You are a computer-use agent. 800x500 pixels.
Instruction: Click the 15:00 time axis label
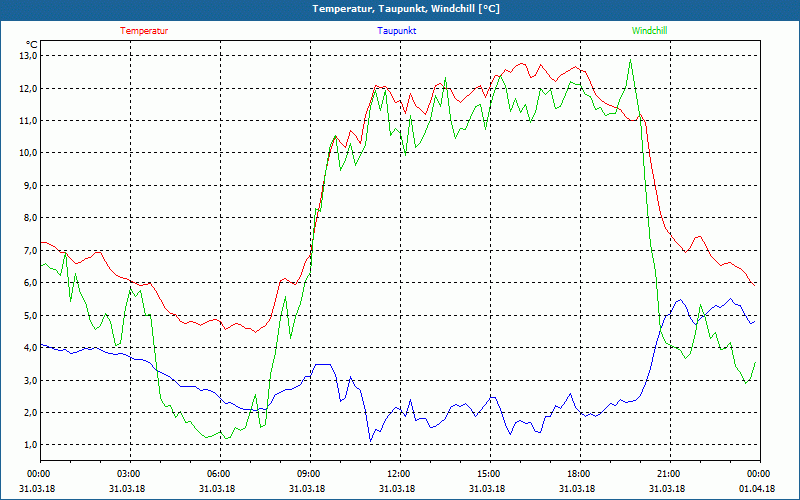click(487, 474)
